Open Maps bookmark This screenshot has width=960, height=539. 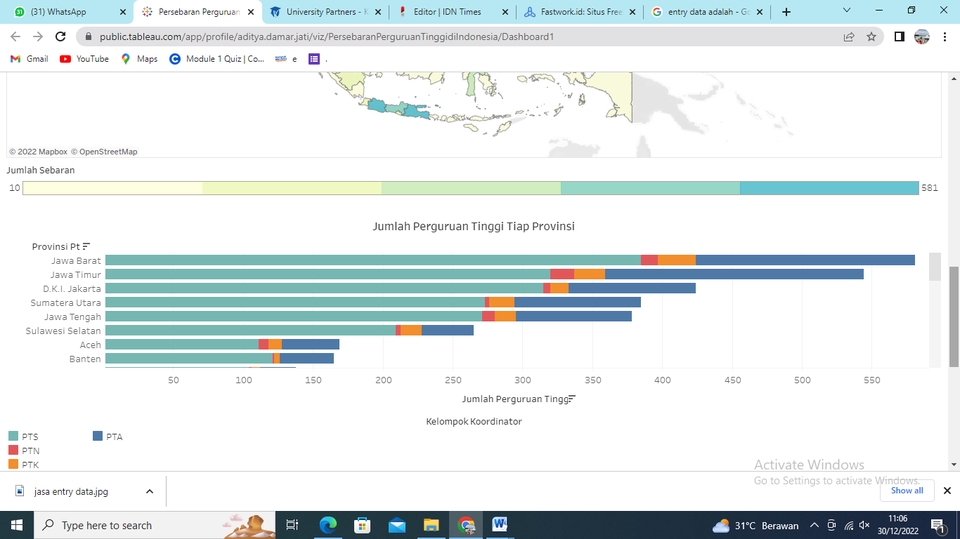pos(140,59)
